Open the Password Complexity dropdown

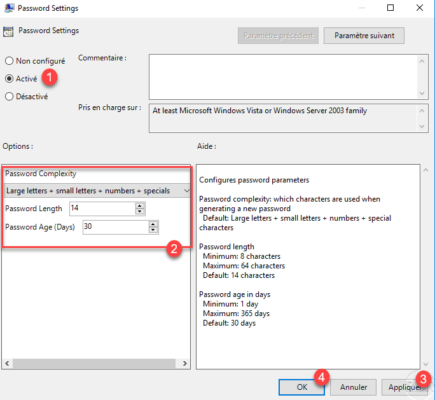(x=97, y=191)
